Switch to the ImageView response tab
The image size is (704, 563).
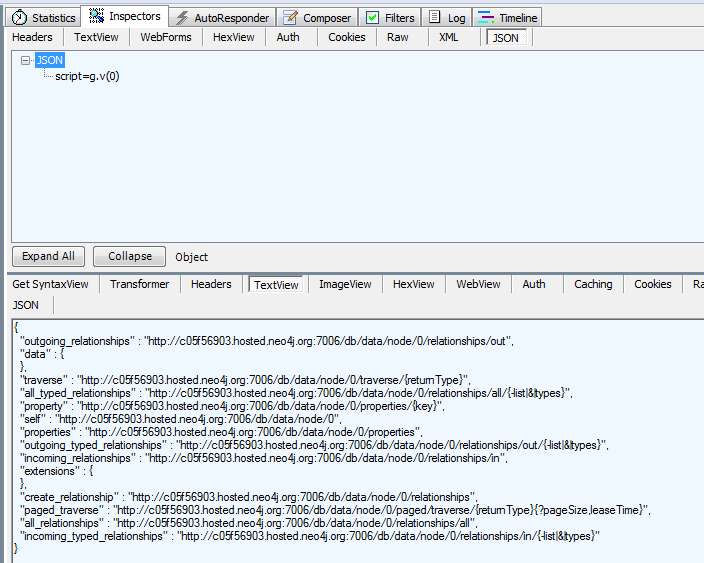tap(345, 284)
